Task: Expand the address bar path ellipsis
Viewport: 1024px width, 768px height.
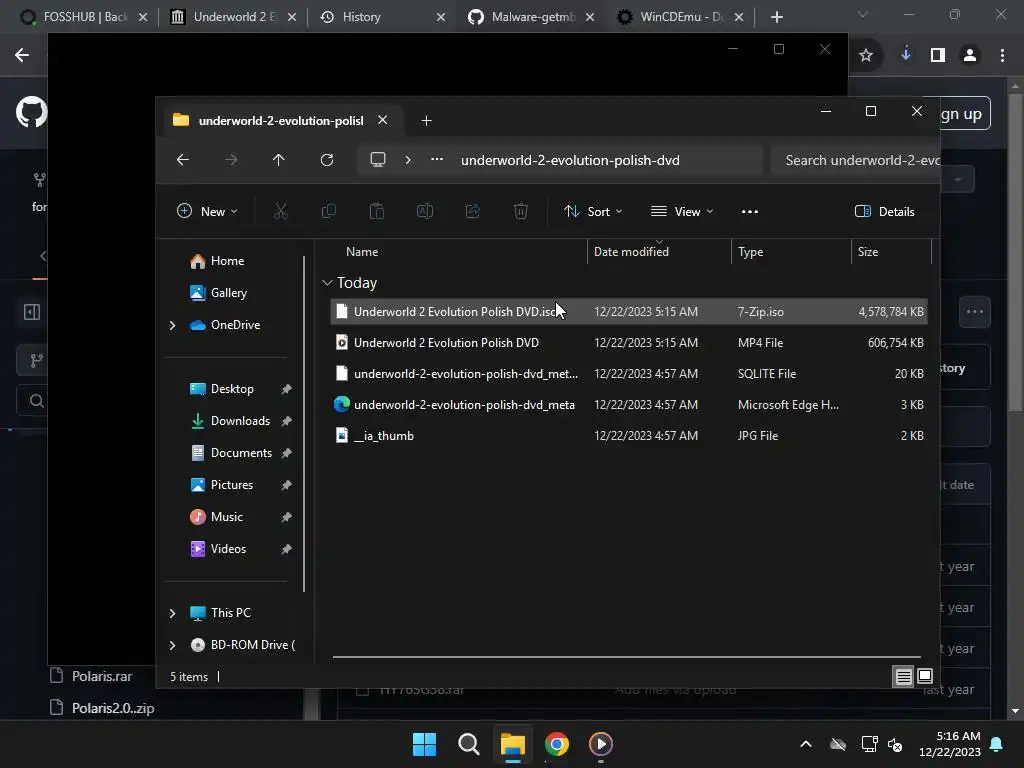Action: tap(437, 160)
